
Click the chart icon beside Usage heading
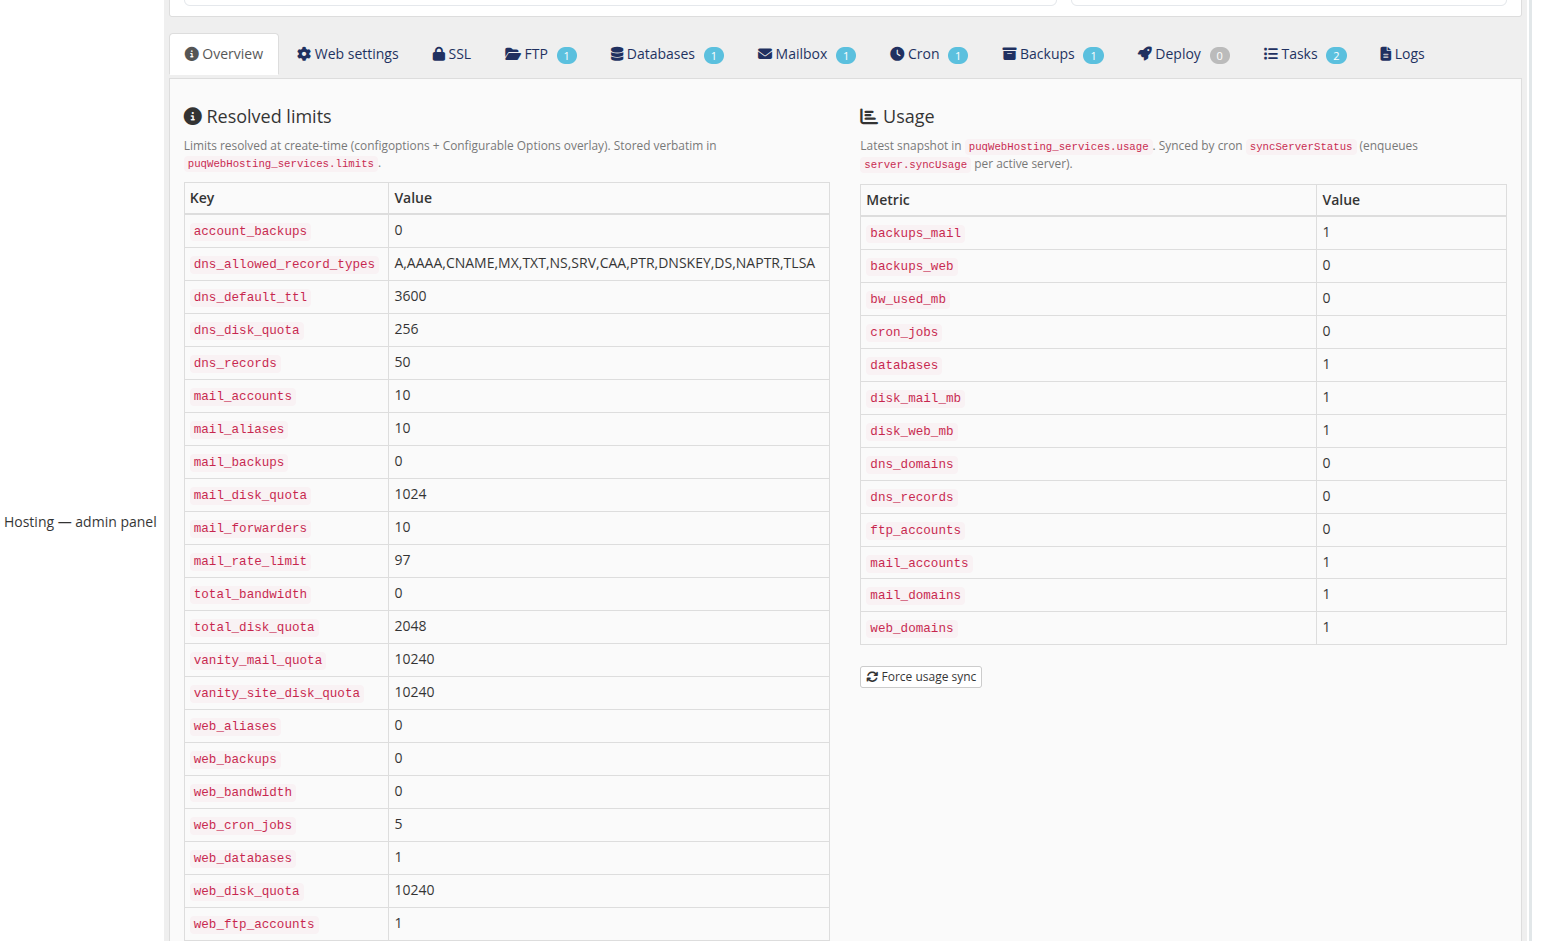(869, 117)
